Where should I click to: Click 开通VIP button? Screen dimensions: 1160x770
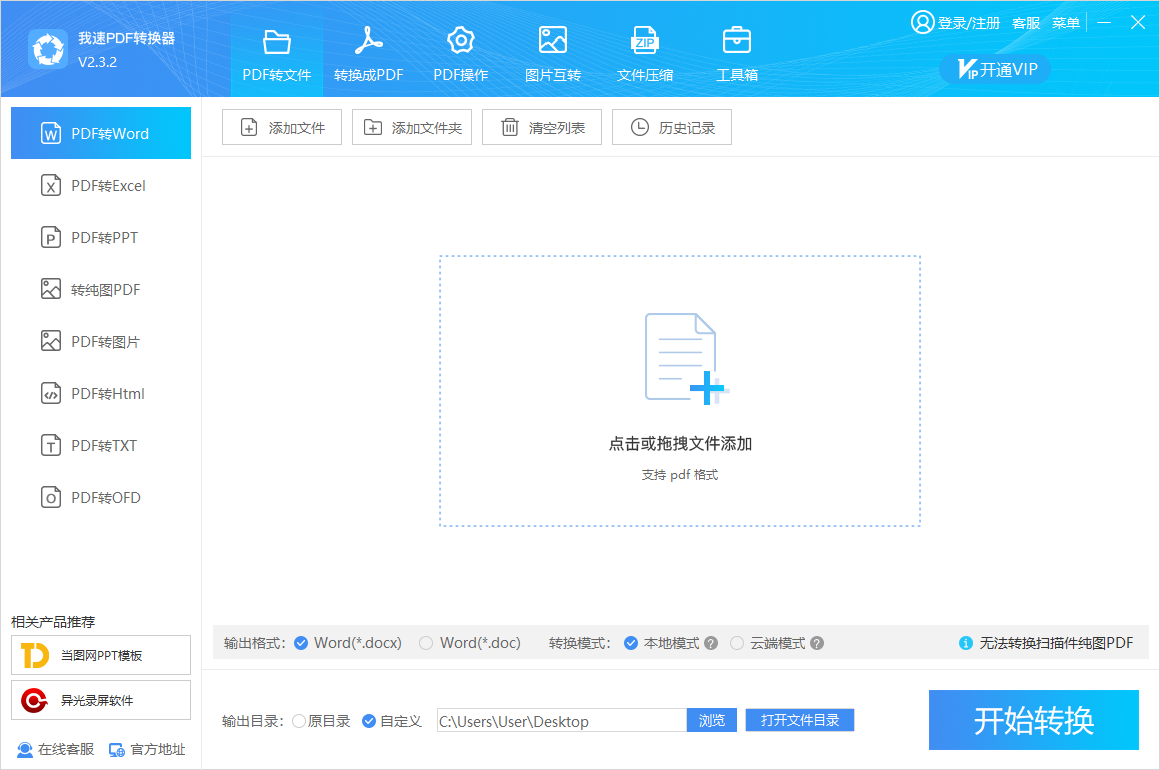click(995, 69)
